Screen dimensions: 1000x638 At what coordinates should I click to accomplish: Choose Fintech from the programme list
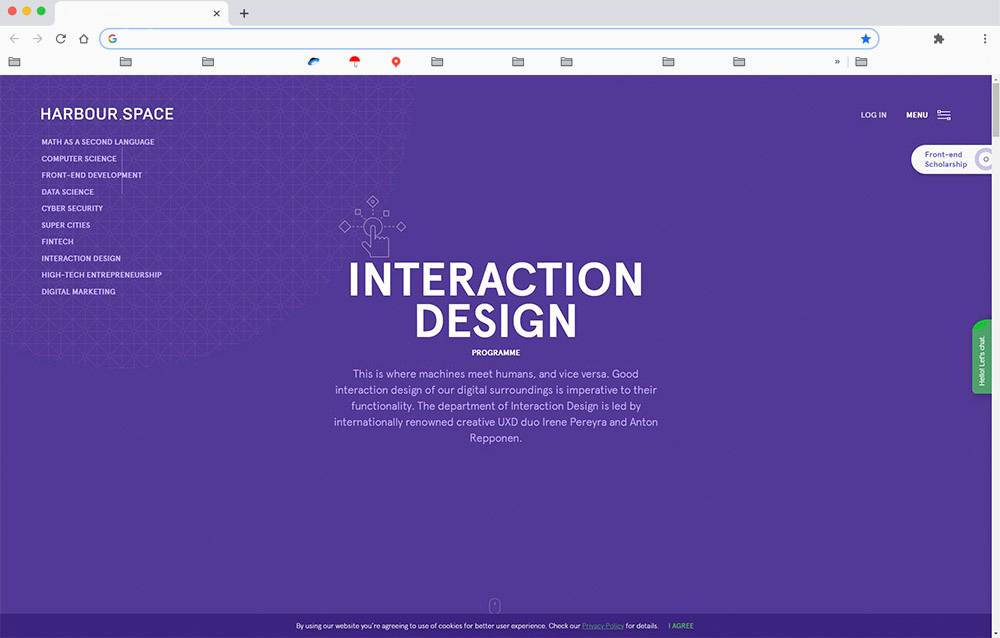pyautogui.click(x=57, y=241)
